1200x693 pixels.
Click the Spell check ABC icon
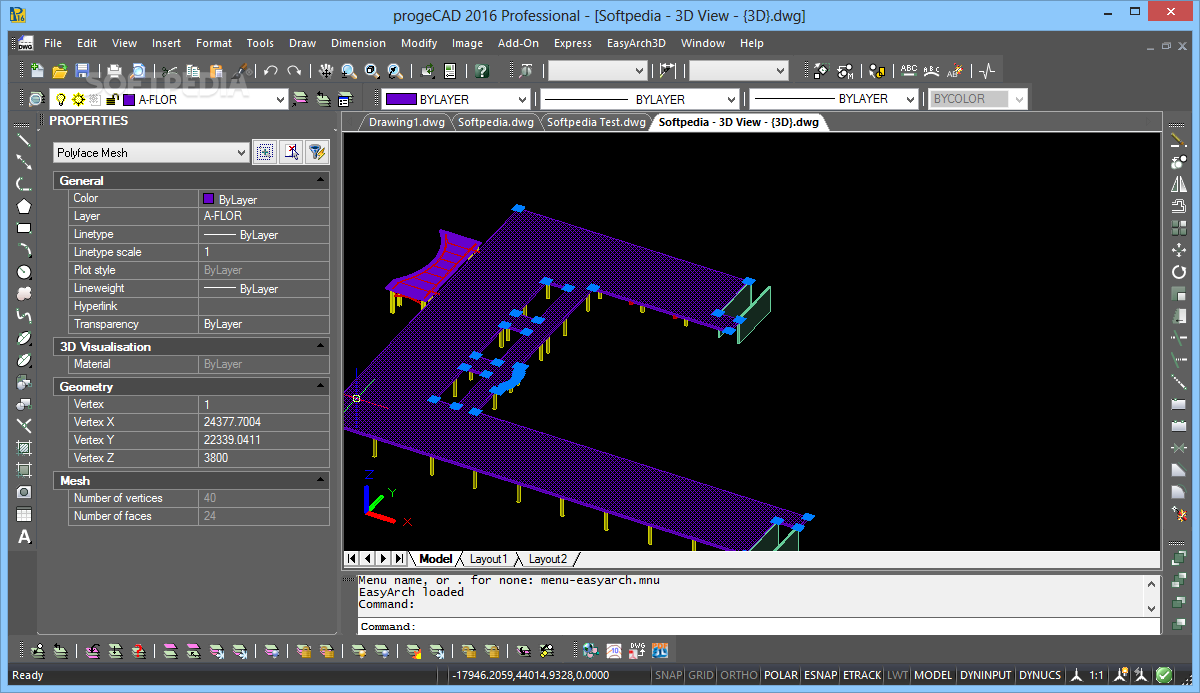[x=908, y=71]
